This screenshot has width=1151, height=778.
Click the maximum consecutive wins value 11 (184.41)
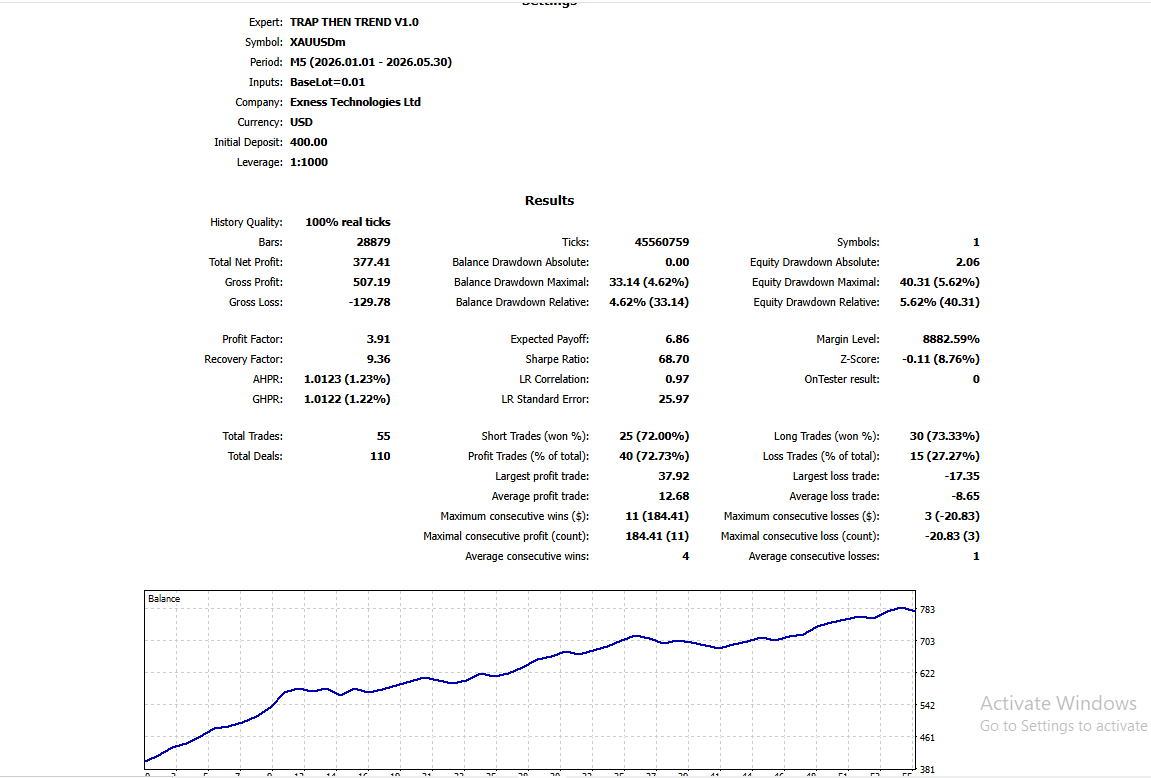coord(657,516)
